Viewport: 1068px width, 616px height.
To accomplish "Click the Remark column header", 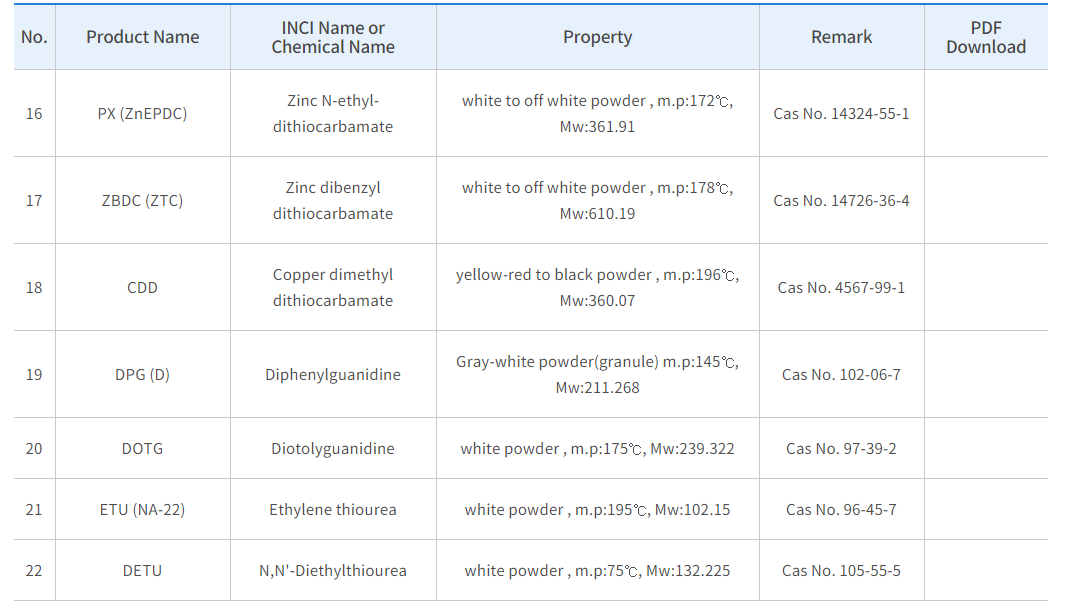I will [841, 37].
